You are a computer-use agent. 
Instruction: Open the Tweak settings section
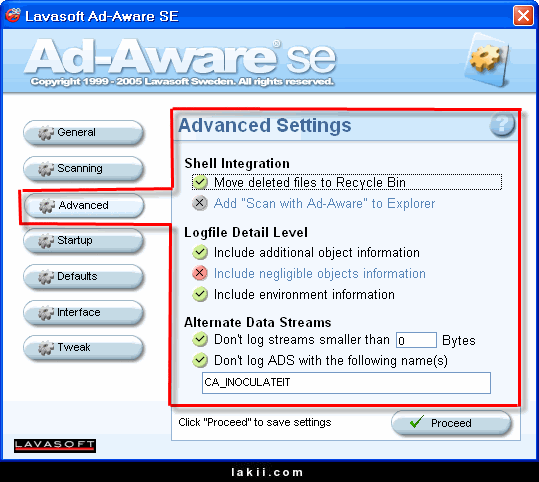[x=83, y=348]
